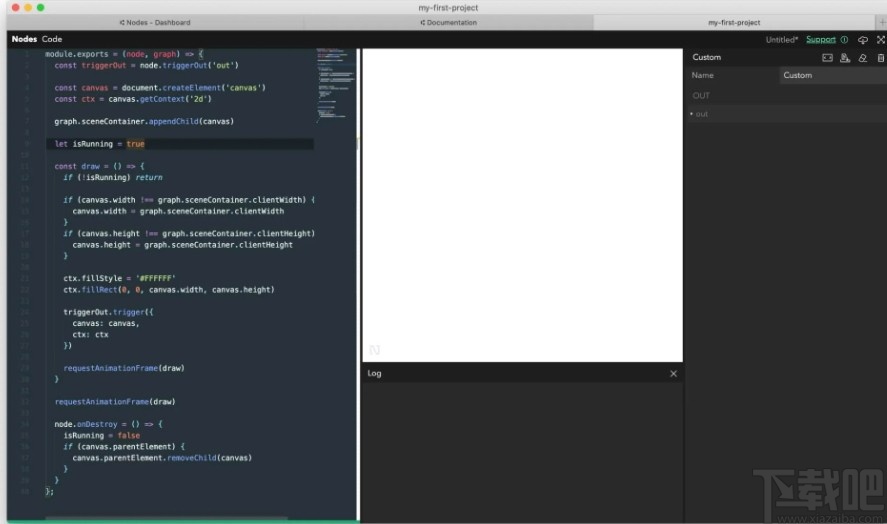887x524 pixels.
Task: Click the Log panel title
Action: click(x=374, y=373)
